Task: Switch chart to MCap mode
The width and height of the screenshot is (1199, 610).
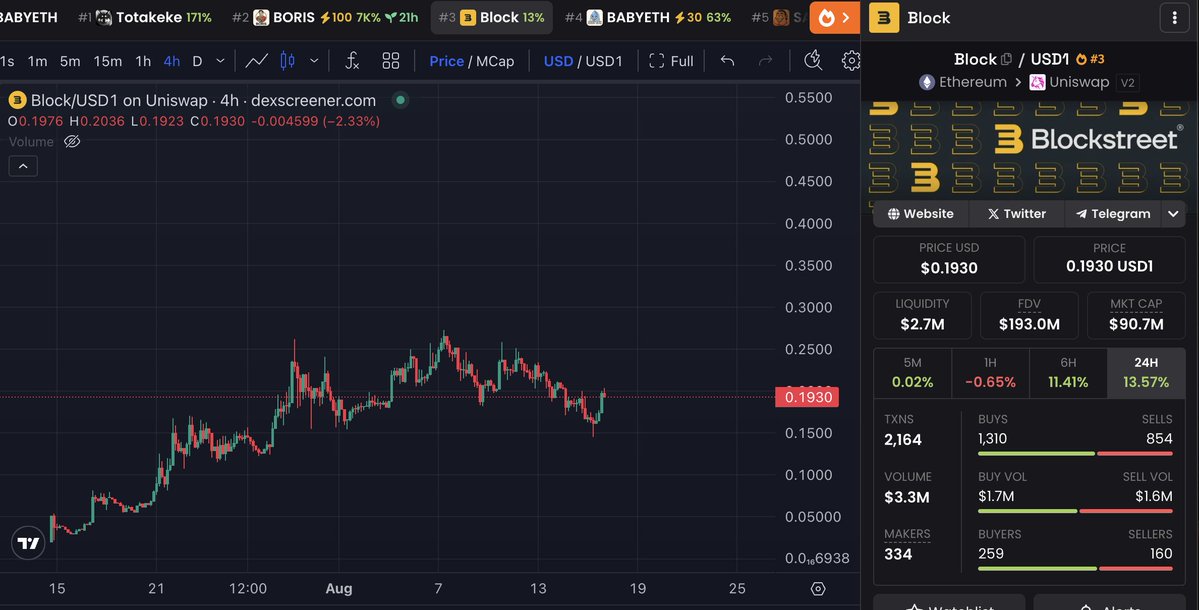Action: coord(496,61)
